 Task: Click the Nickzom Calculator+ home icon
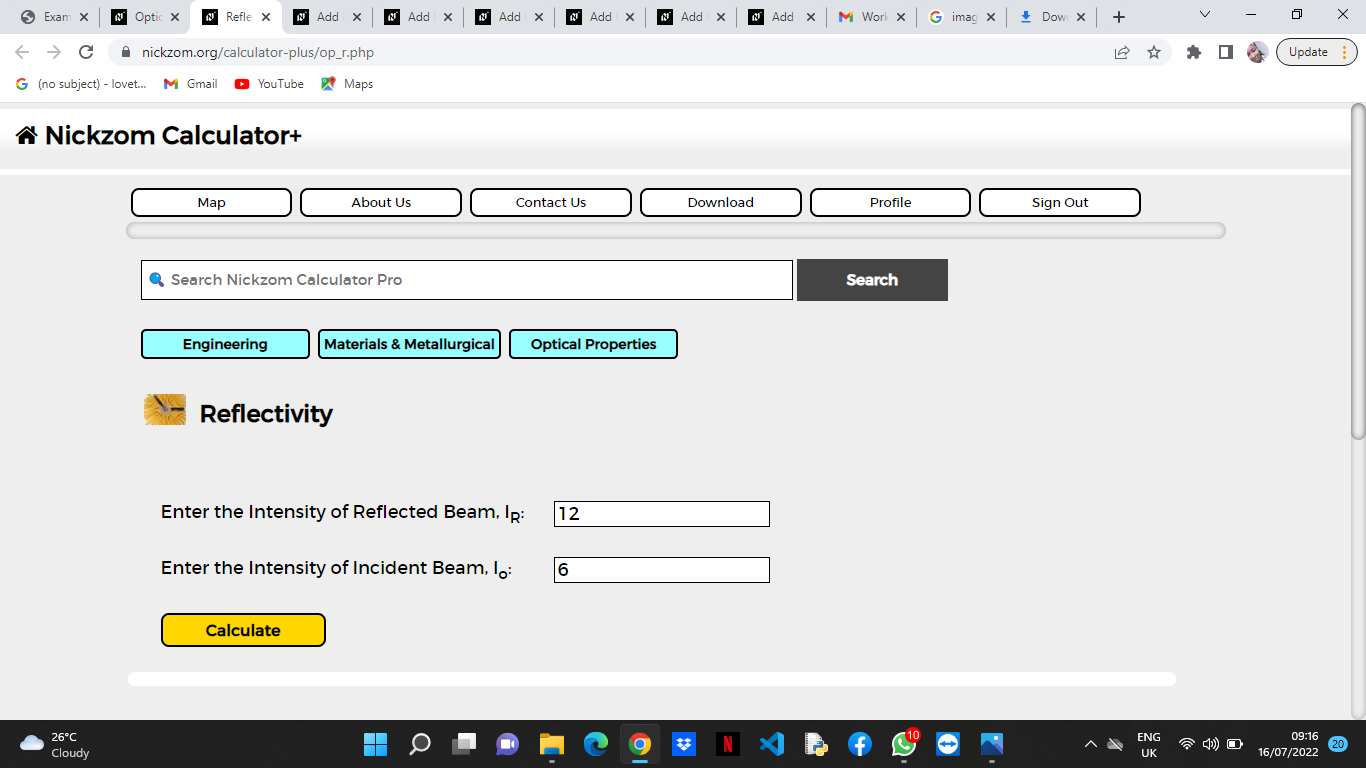click(27, 136)
